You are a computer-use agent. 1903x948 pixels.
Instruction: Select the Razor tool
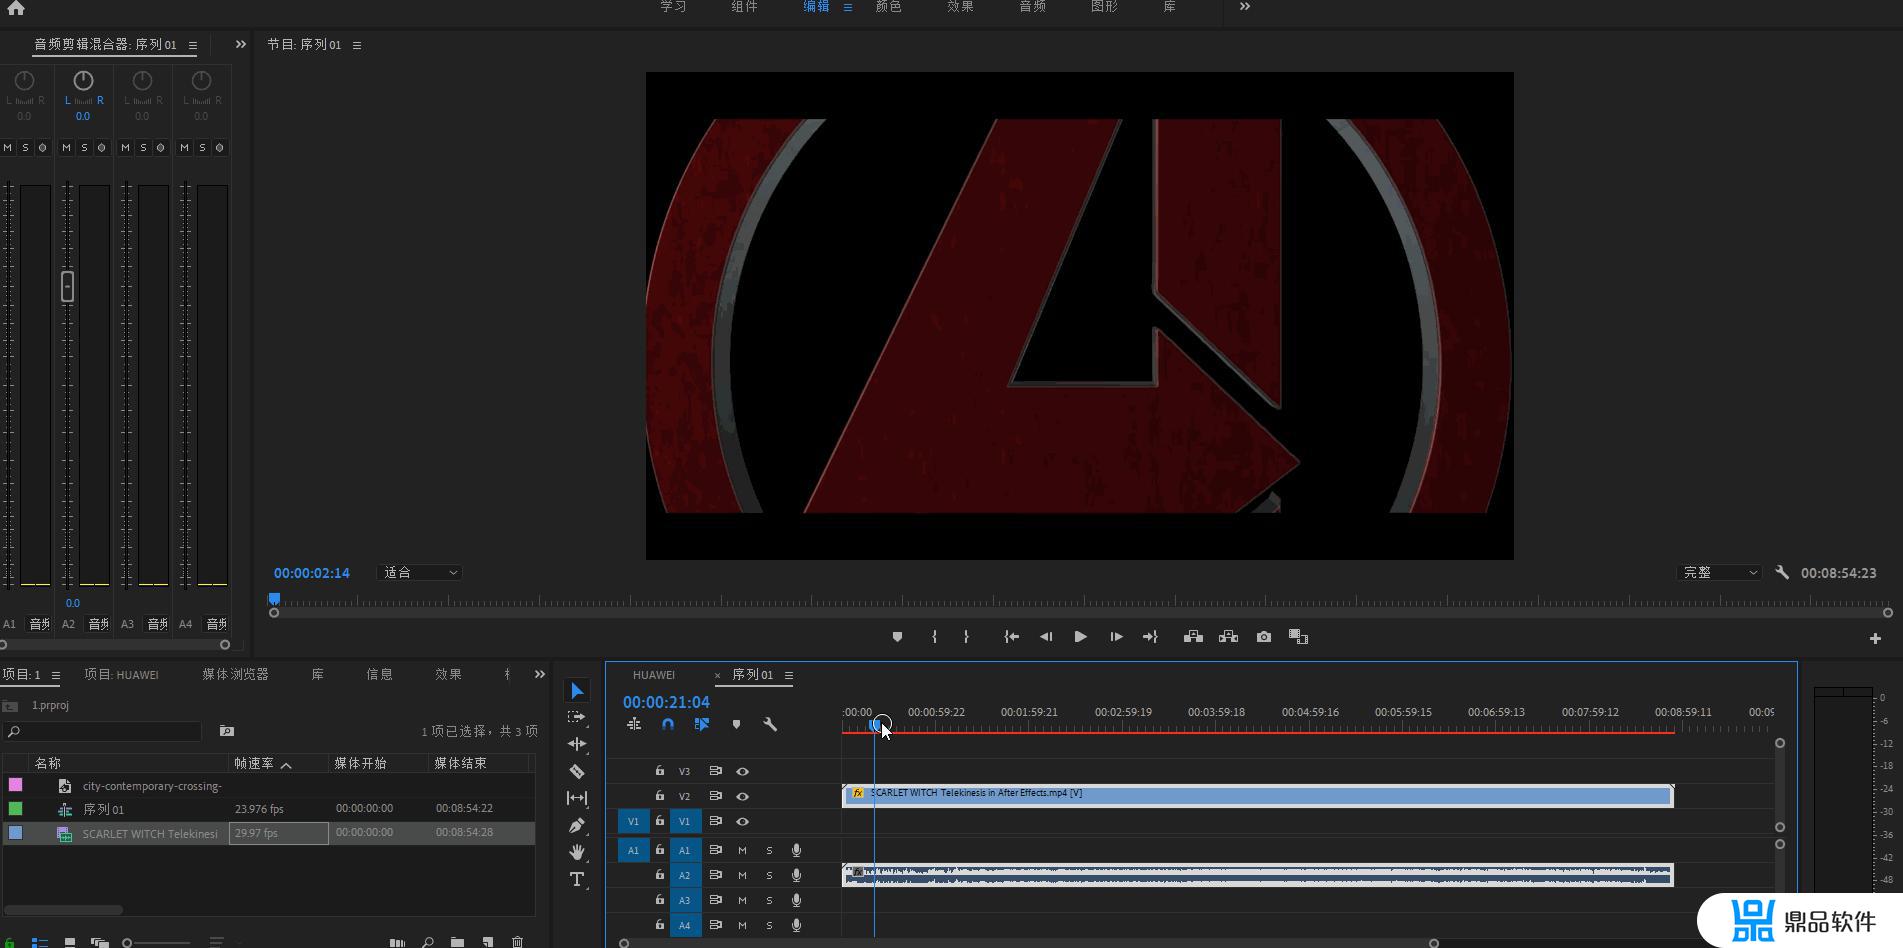(577, 771)
